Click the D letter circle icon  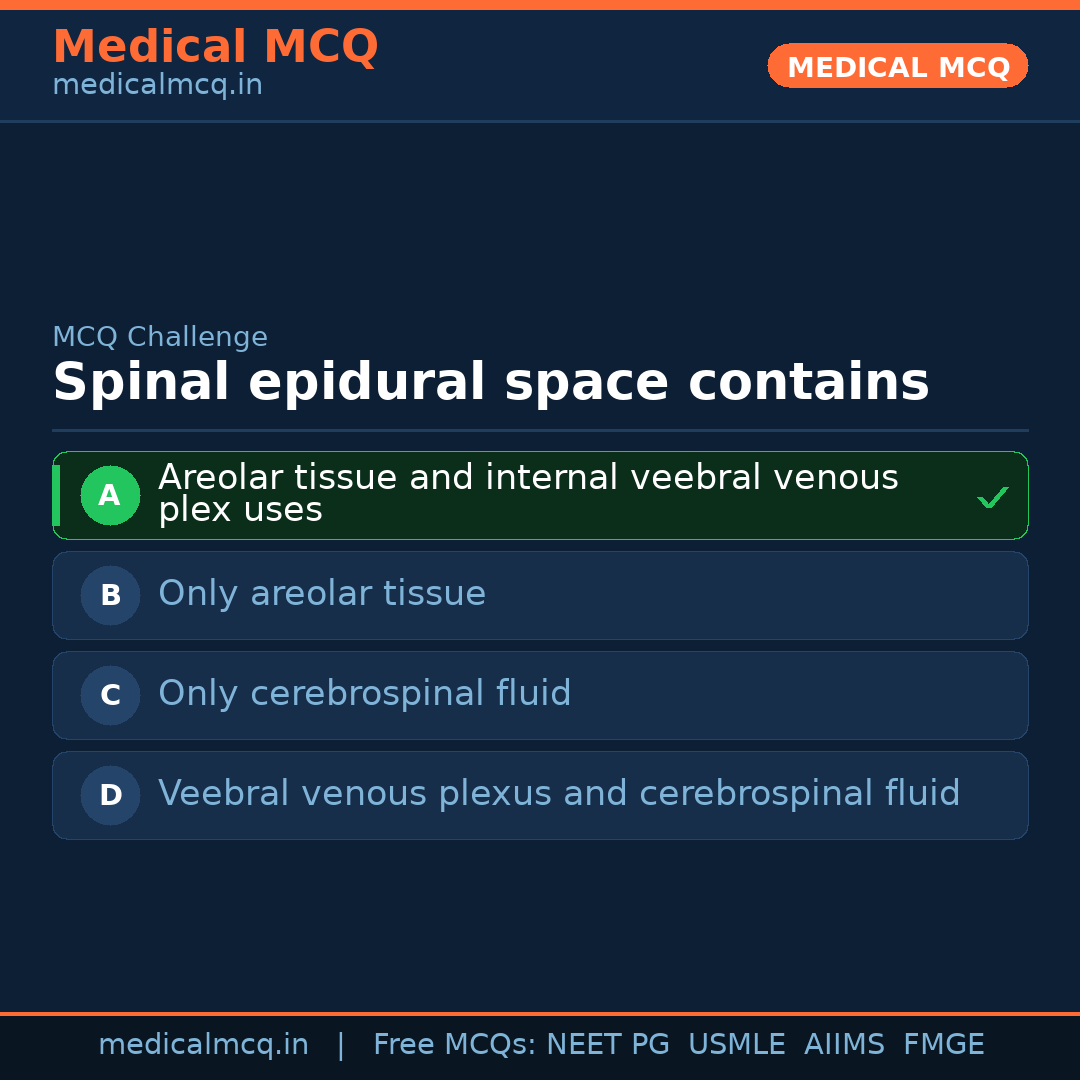(110, 795)
